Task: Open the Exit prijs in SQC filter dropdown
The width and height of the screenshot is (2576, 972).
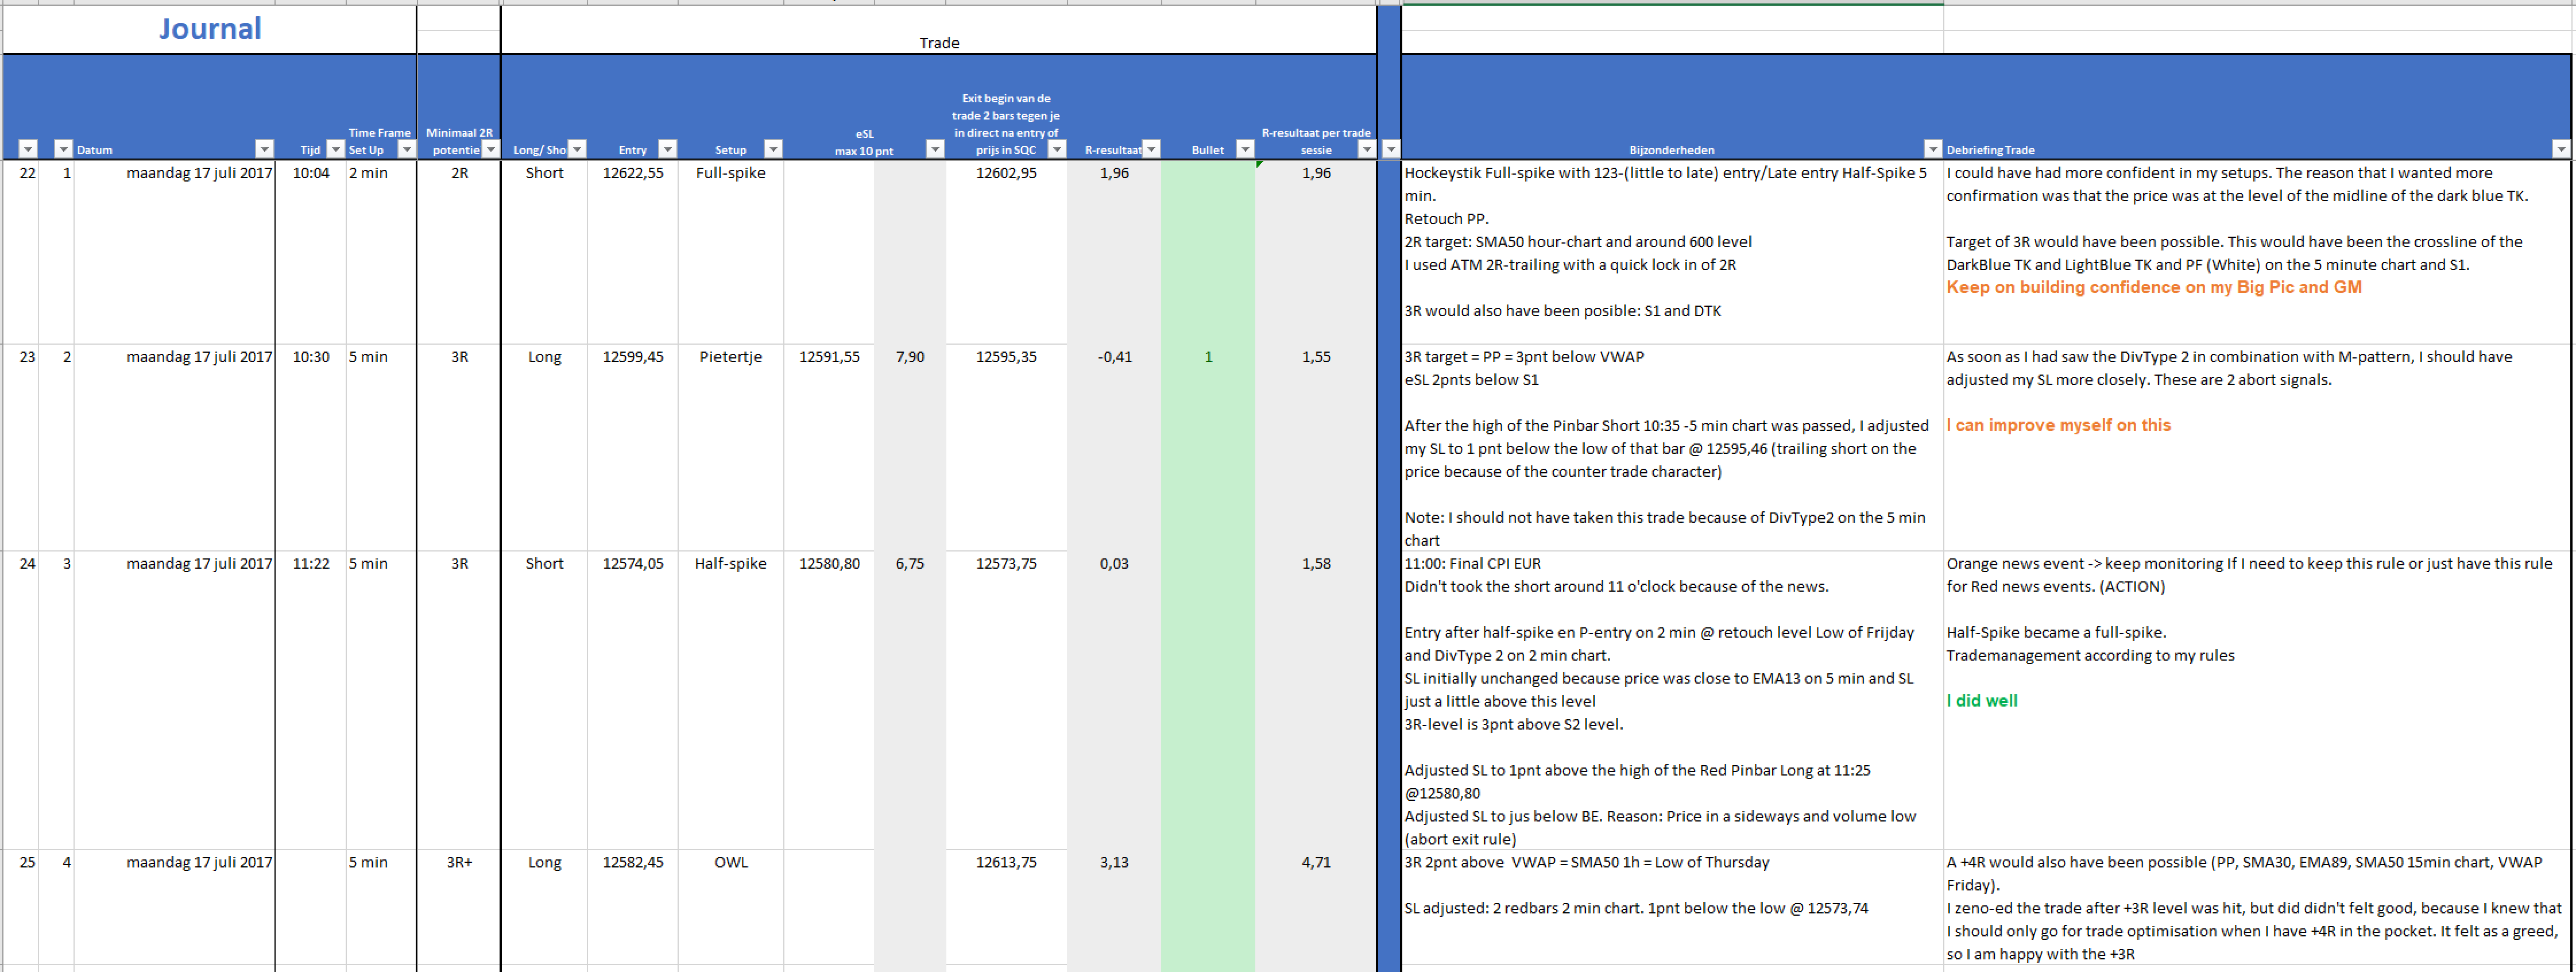Action: (x=1057, y=149)
